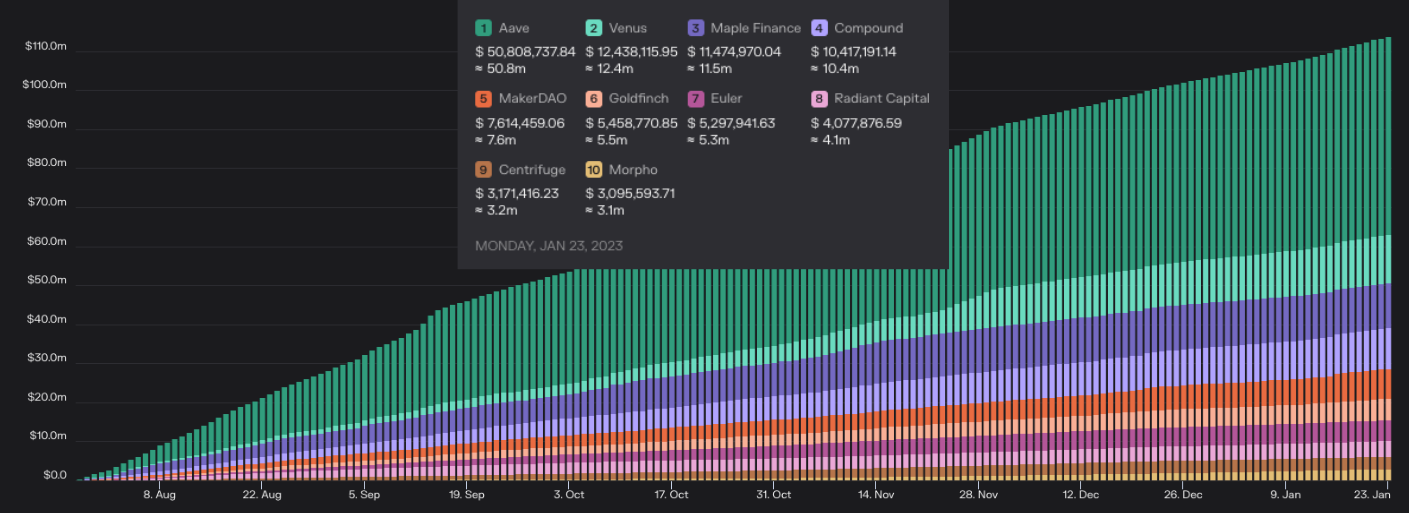1409x513 pixels.
Task: Select the Maple Finance label
Action: [756, 28]
